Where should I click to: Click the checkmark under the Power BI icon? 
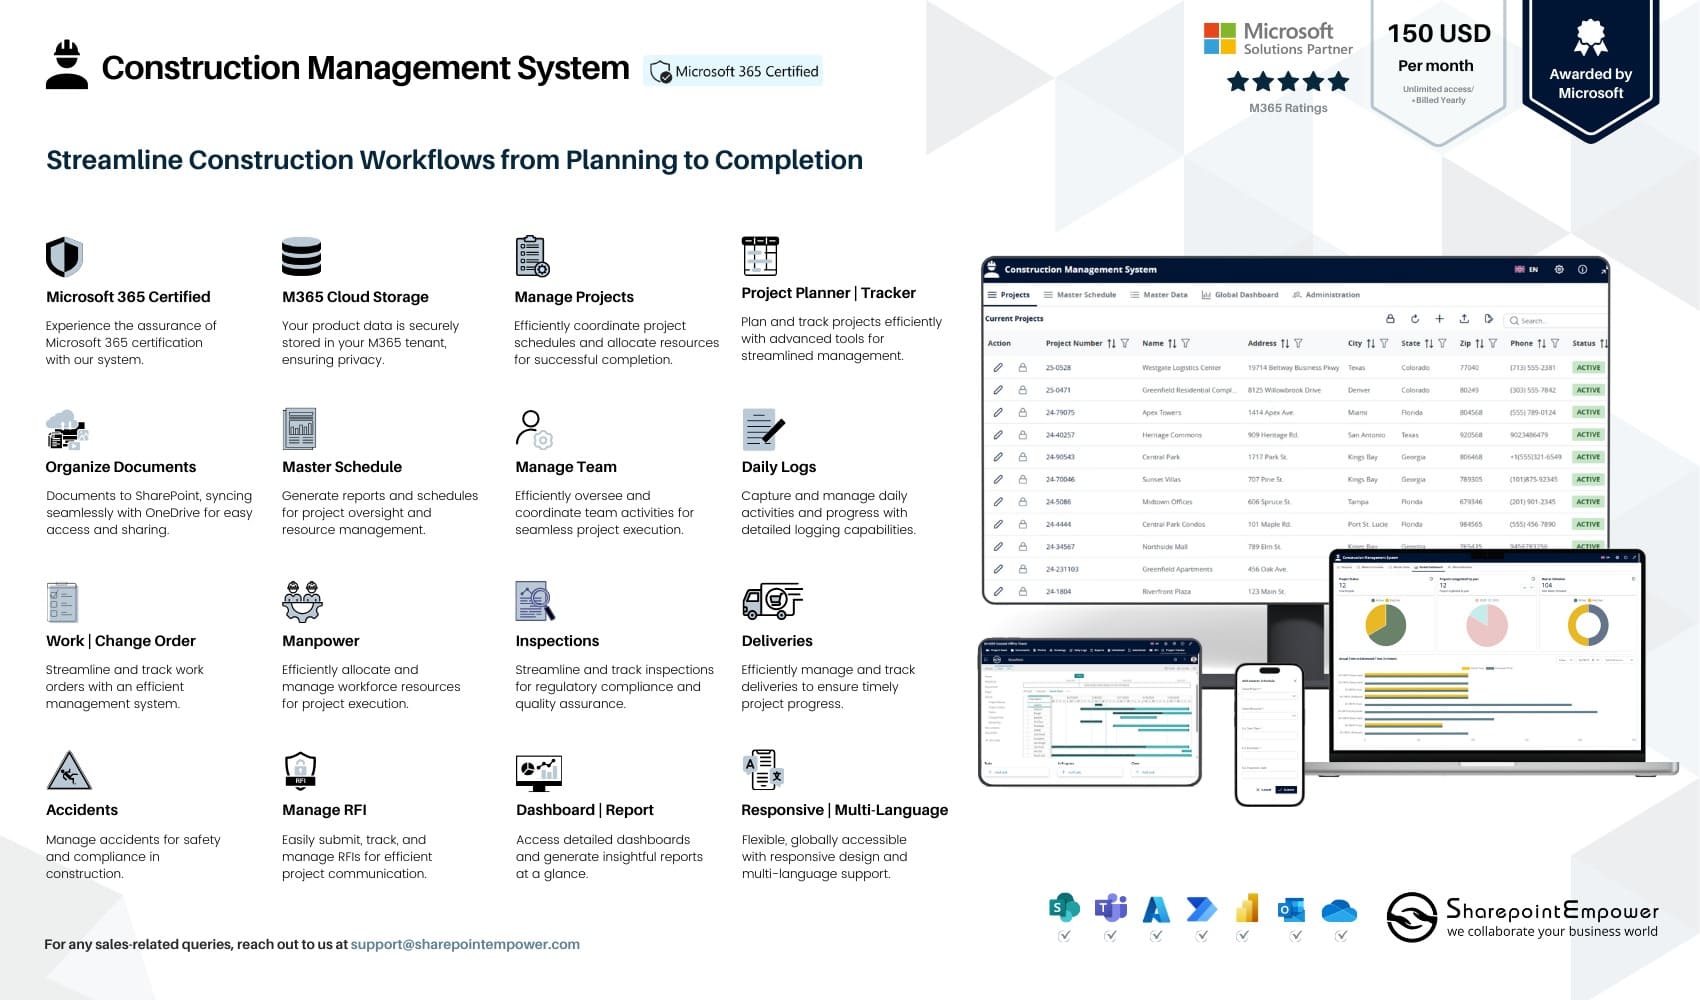click(x=1242, y=936)
